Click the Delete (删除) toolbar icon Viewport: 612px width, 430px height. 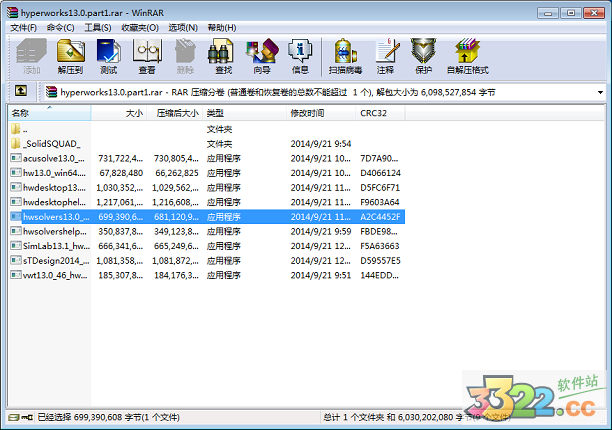coord(185,51)
